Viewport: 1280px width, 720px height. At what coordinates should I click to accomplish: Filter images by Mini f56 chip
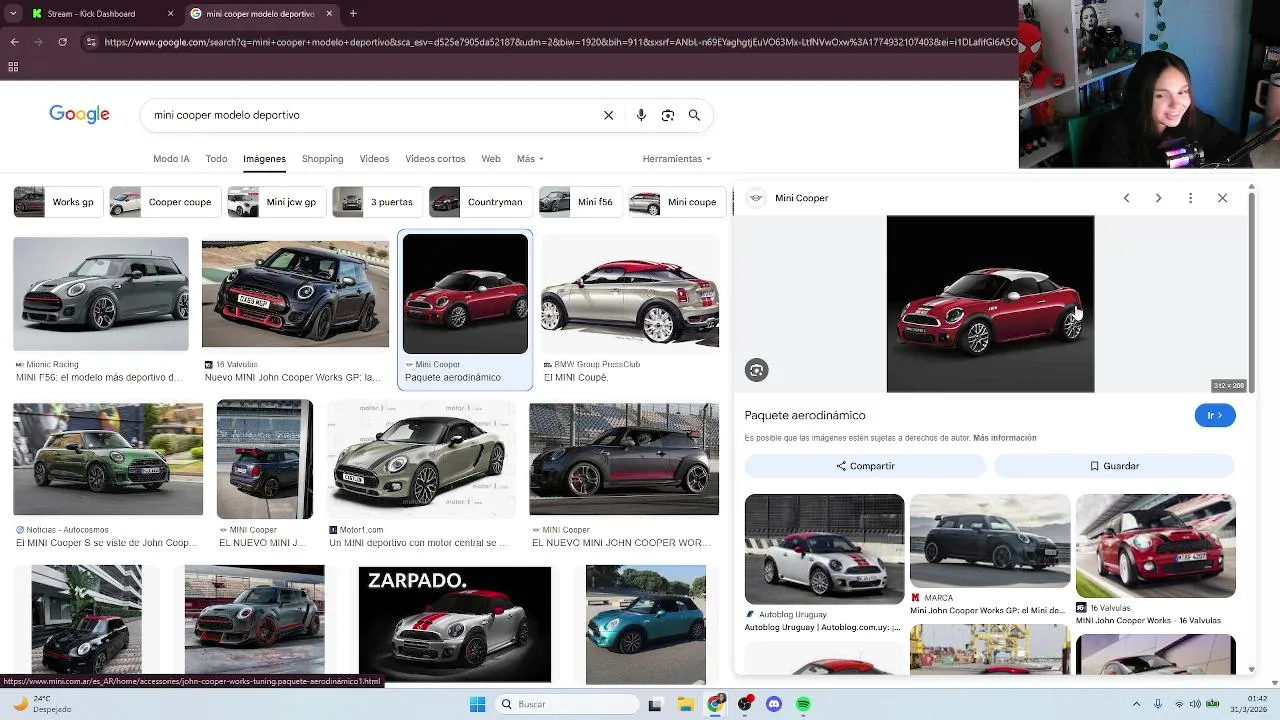[580, 202]
